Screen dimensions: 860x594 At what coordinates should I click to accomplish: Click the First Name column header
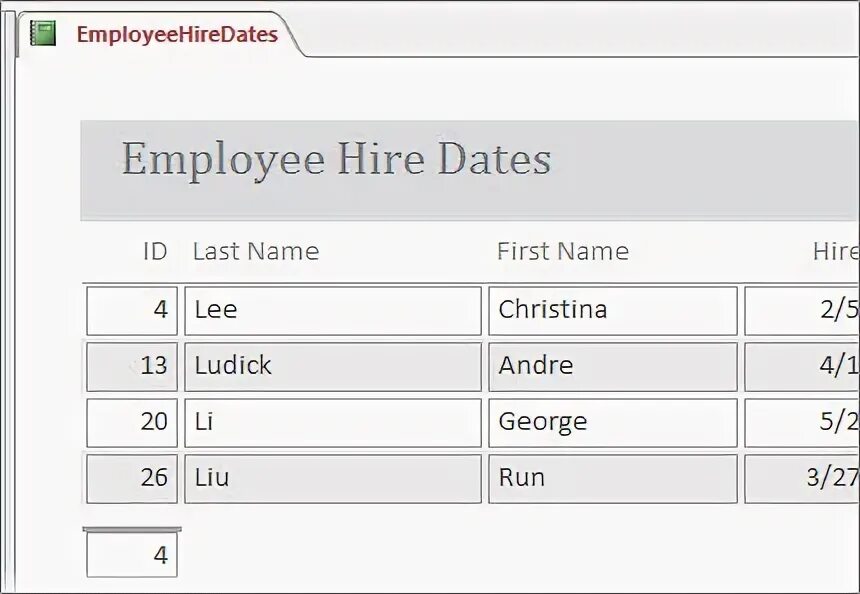tap(563, 251)
